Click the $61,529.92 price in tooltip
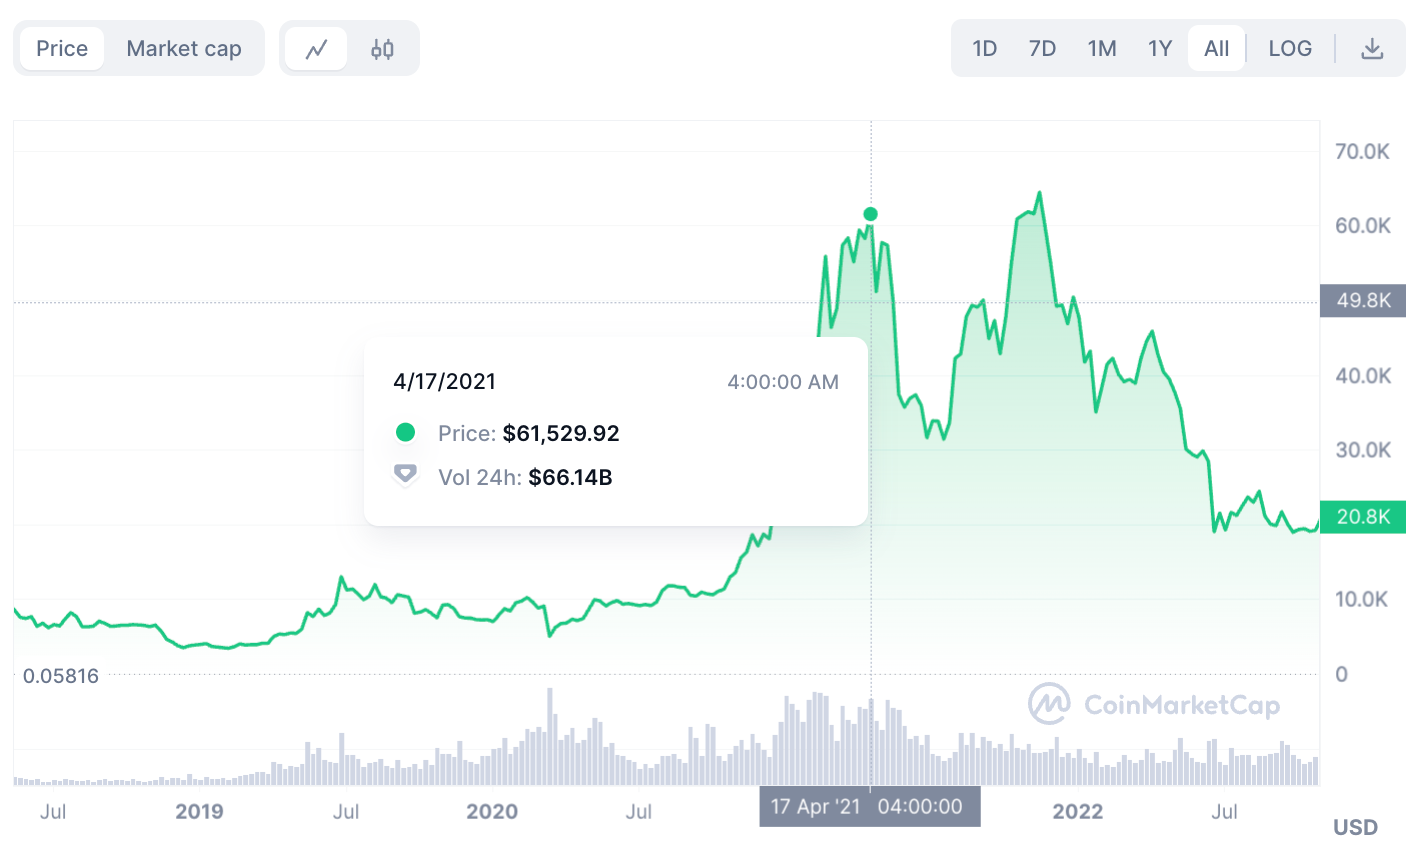This screenshot has width=1422, height=848. [561, 434]
